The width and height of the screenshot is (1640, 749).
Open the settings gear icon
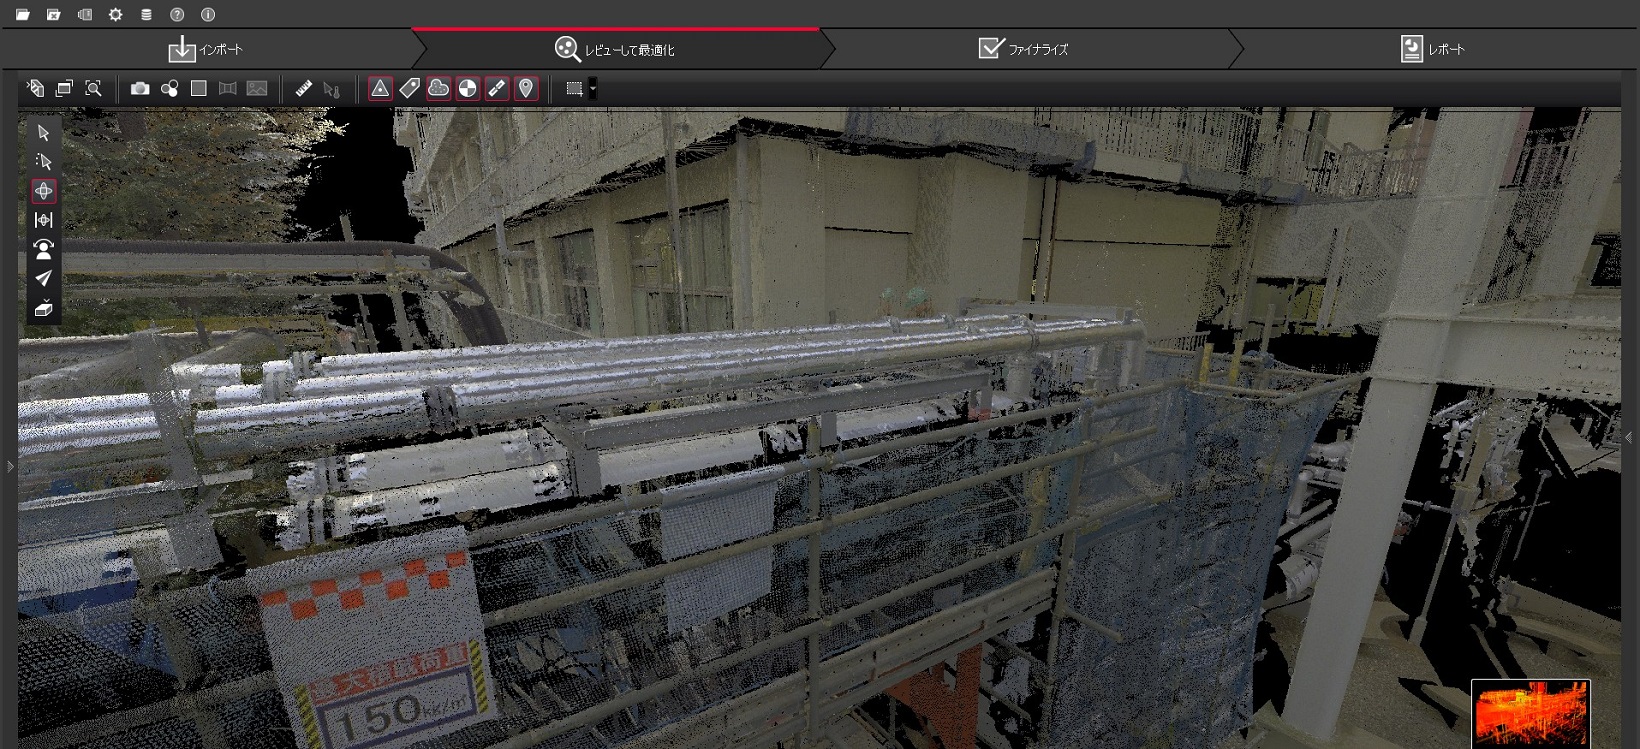[x=115, y=15]
